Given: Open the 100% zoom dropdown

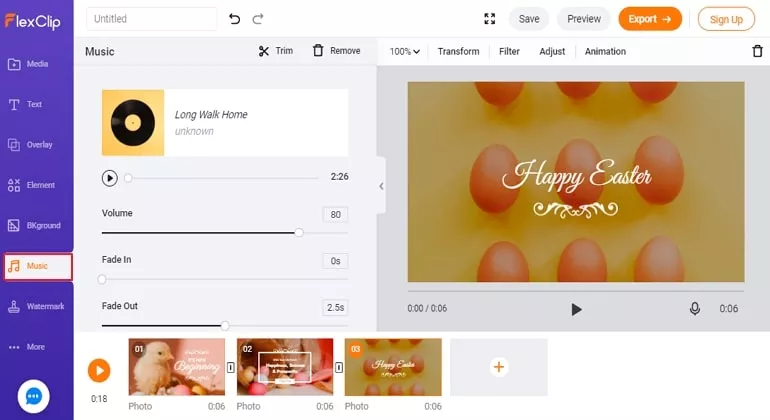Looking at the screenshot, I should click(405, 52).
